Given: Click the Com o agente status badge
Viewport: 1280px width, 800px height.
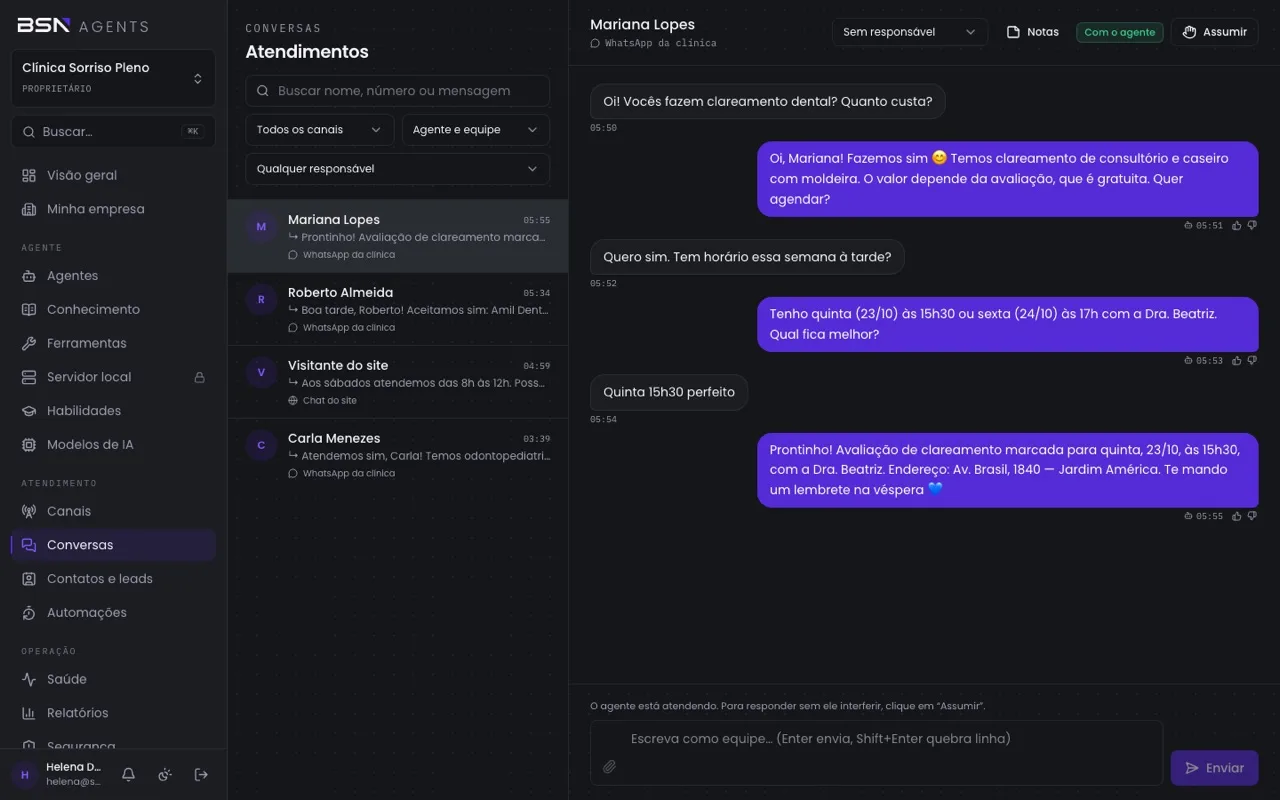Looking at the screenshot, I should point(1120,32).
